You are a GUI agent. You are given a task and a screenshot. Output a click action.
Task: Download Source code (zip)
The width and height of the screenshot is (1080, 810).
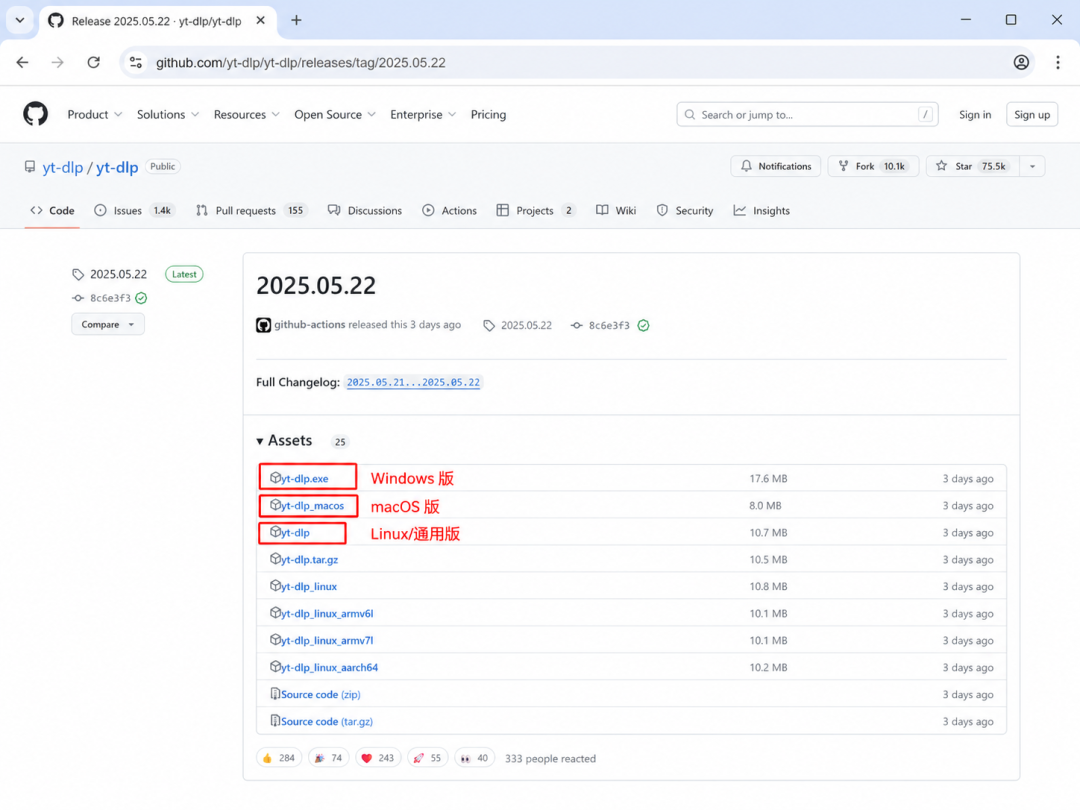(320, 694)
